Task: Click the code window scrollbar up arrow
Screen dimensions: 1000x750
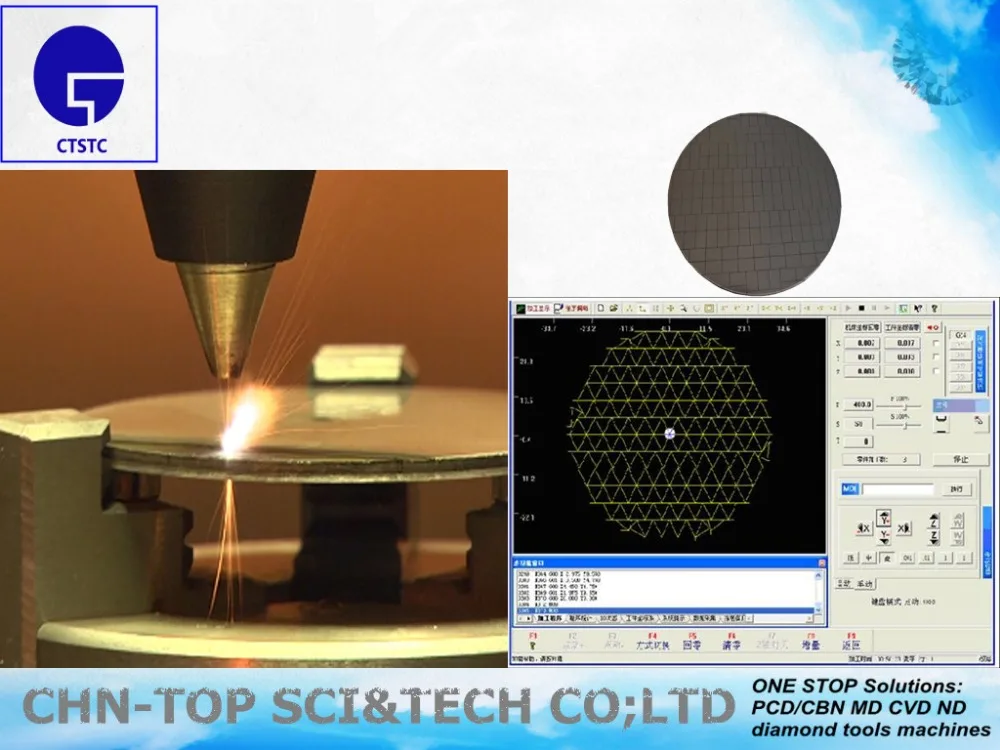Action: click(819, 576)
